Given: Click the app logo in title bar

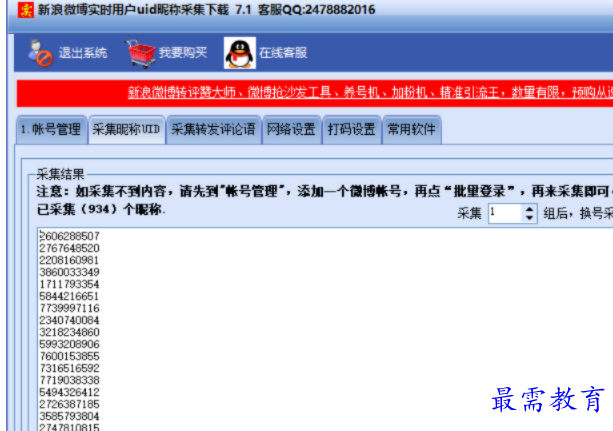Looking at the screenshot, I should pyautogui.click(x=26, y=10).
